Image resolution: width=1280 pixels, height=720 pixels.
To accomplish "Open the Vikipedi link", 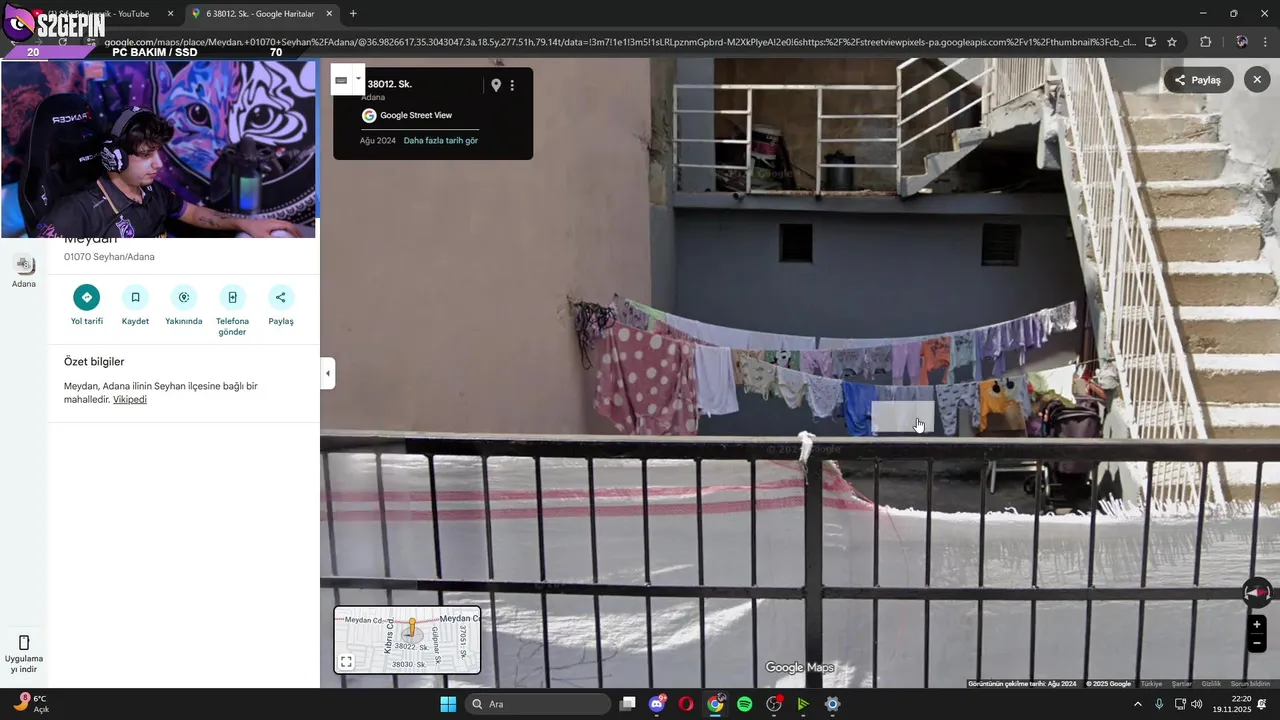I will 130,399.
